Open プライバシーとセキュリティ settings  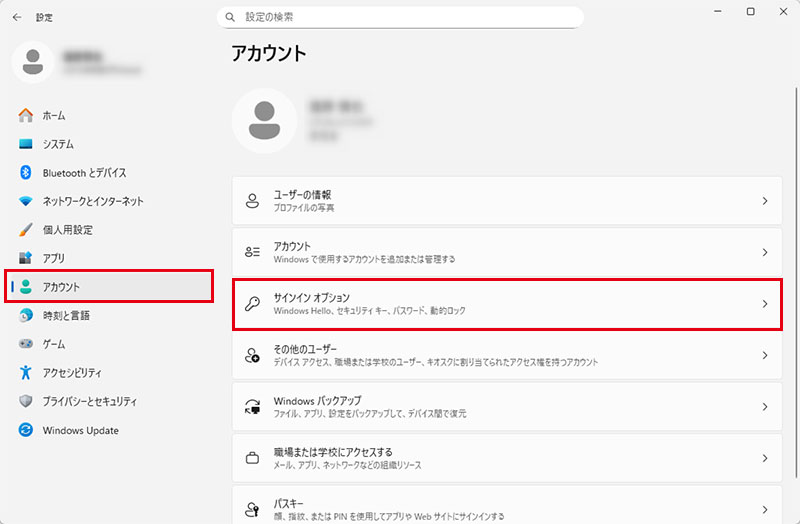pyautogui.click(x=109, y=401)
